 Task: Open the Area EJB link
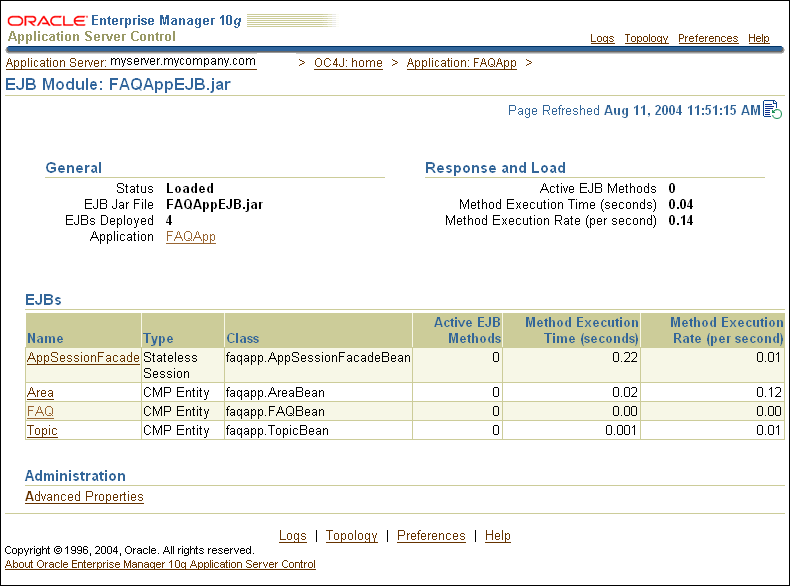tap(40, 393)
